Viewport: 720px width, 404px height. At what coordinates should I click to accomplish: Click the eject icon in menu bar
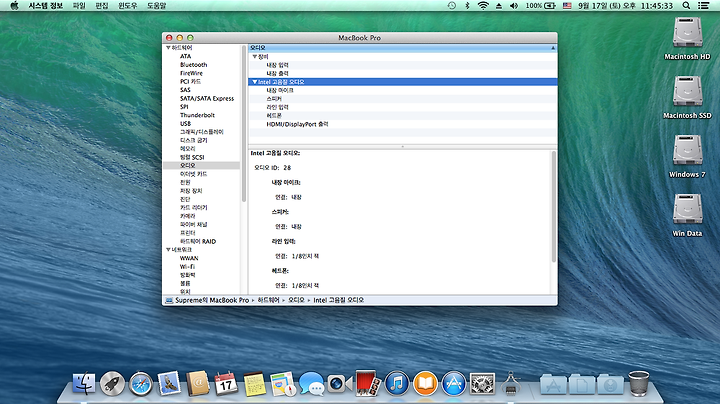(x=499, y=6)
